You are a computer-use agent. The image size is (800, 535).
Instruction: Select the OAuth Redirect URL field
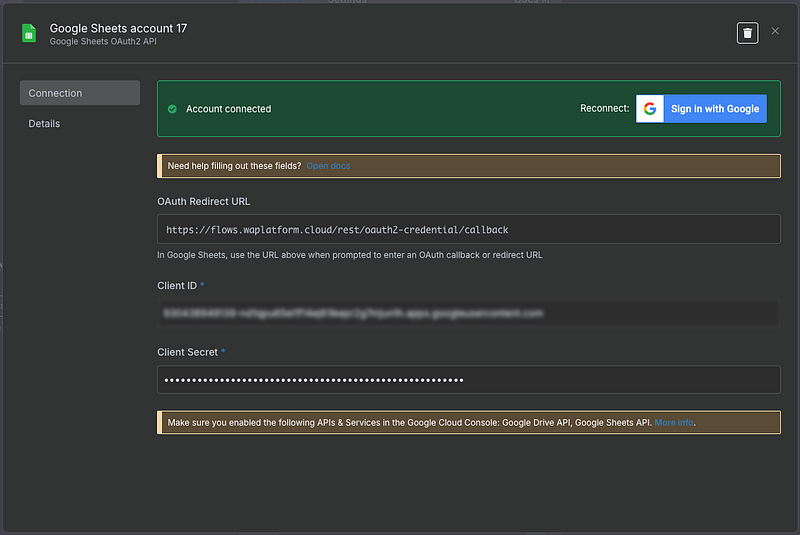pos(468,229)
